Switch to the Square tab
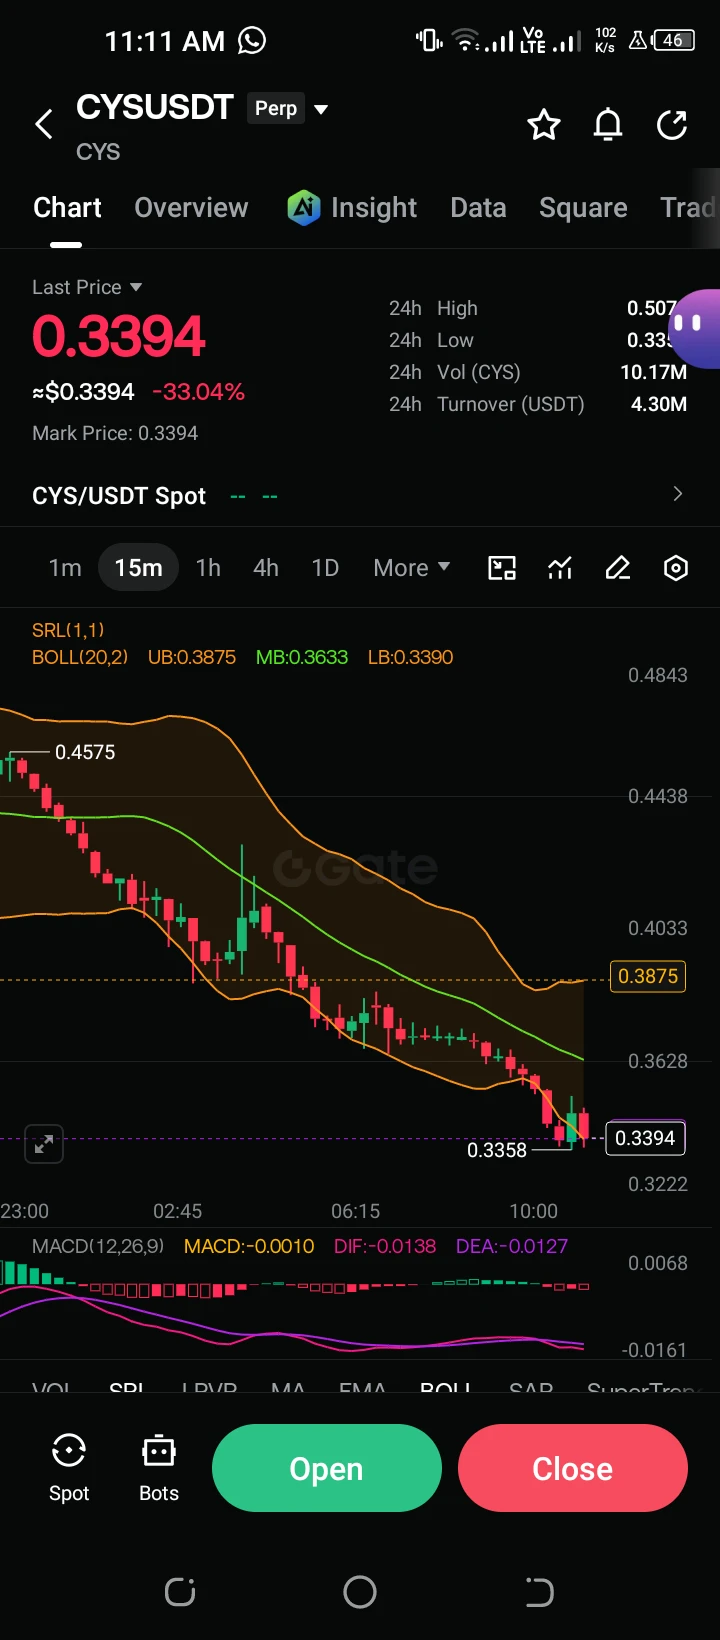This screenshot has width=720, height=1640. [583, 208]
